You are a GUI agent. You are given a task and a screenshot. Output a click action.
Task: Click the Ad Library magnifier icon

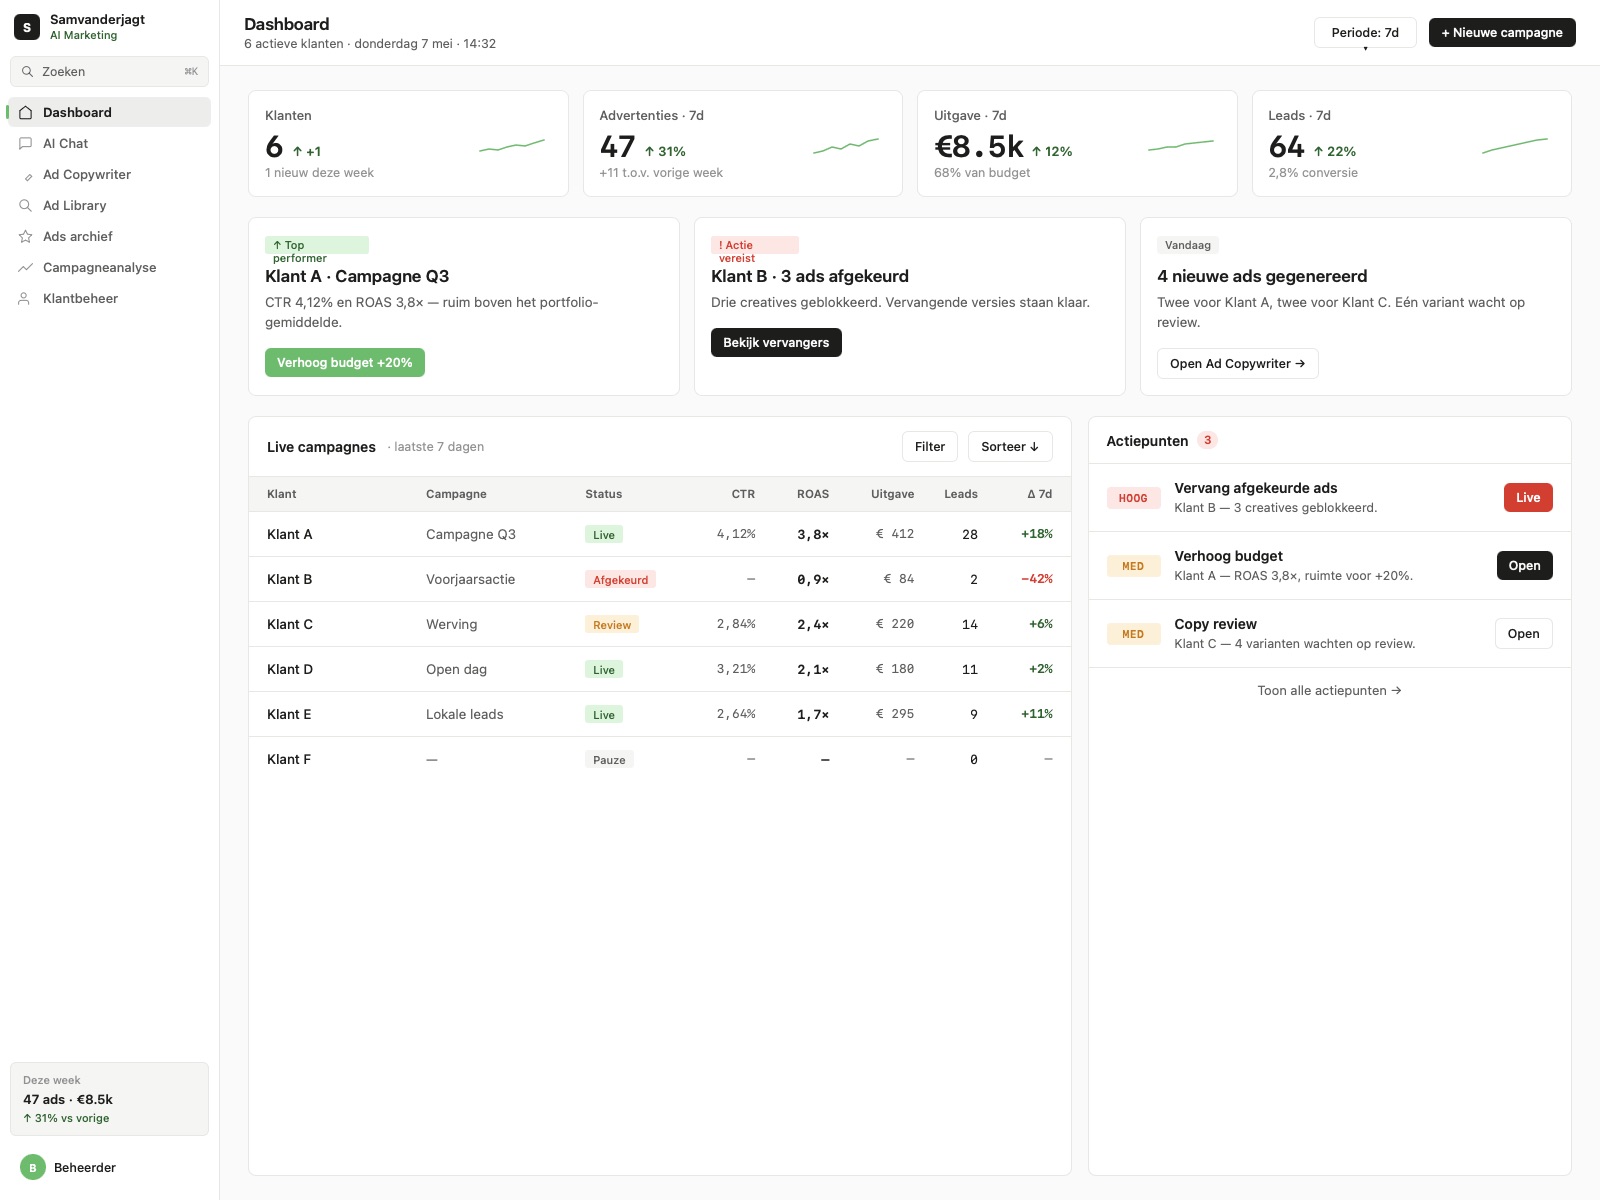pyautogui.click(x=26, y=206)
